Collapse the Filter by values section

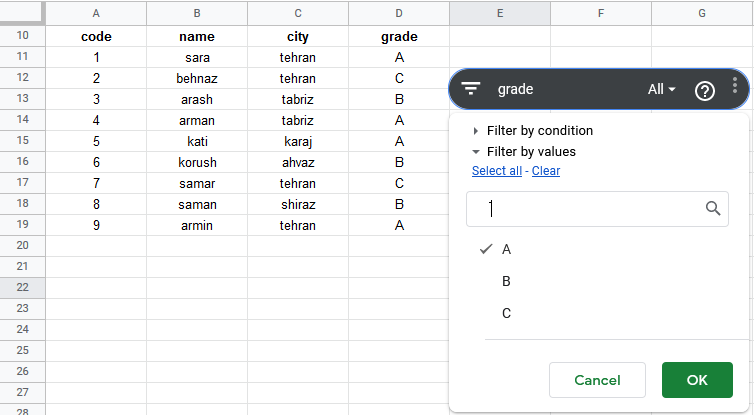(524, 151)
